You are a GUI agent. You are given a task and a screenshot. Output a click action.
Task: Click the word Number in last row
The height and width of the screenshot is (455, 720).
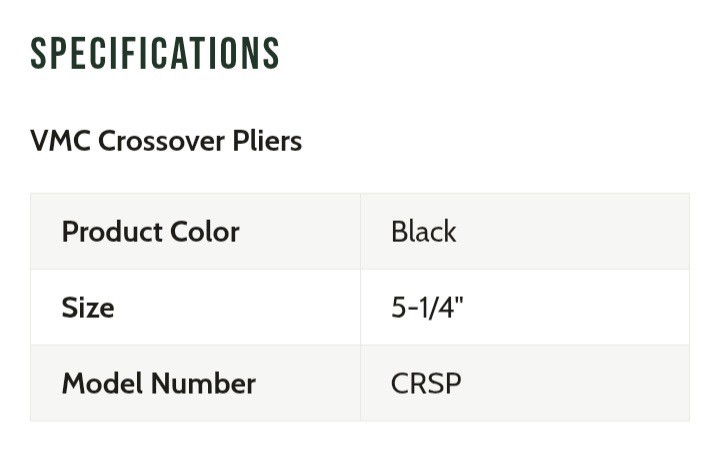[203, 383]
